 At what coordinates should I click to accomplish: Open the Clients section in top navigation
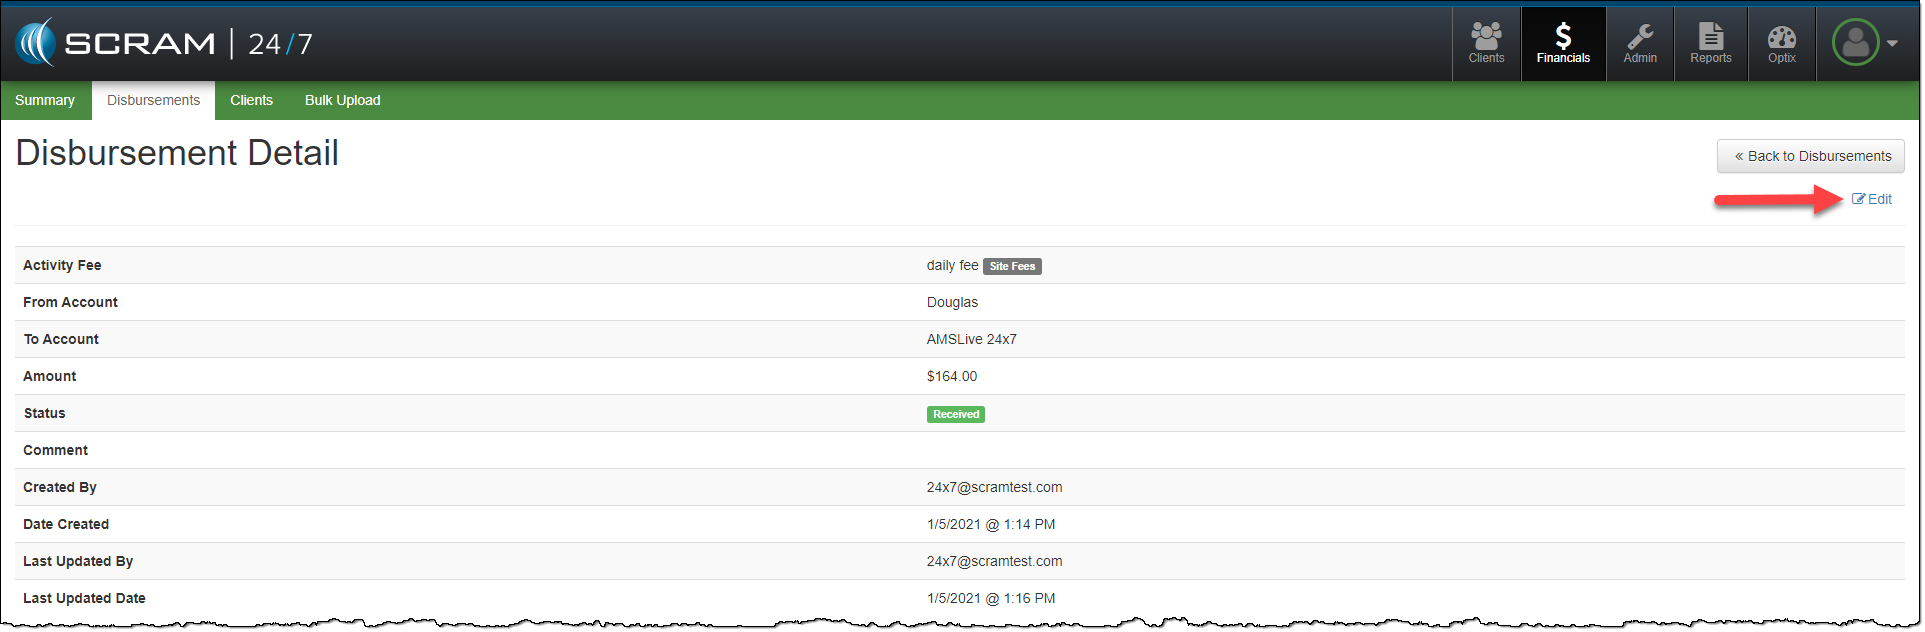pos(1486,44)
